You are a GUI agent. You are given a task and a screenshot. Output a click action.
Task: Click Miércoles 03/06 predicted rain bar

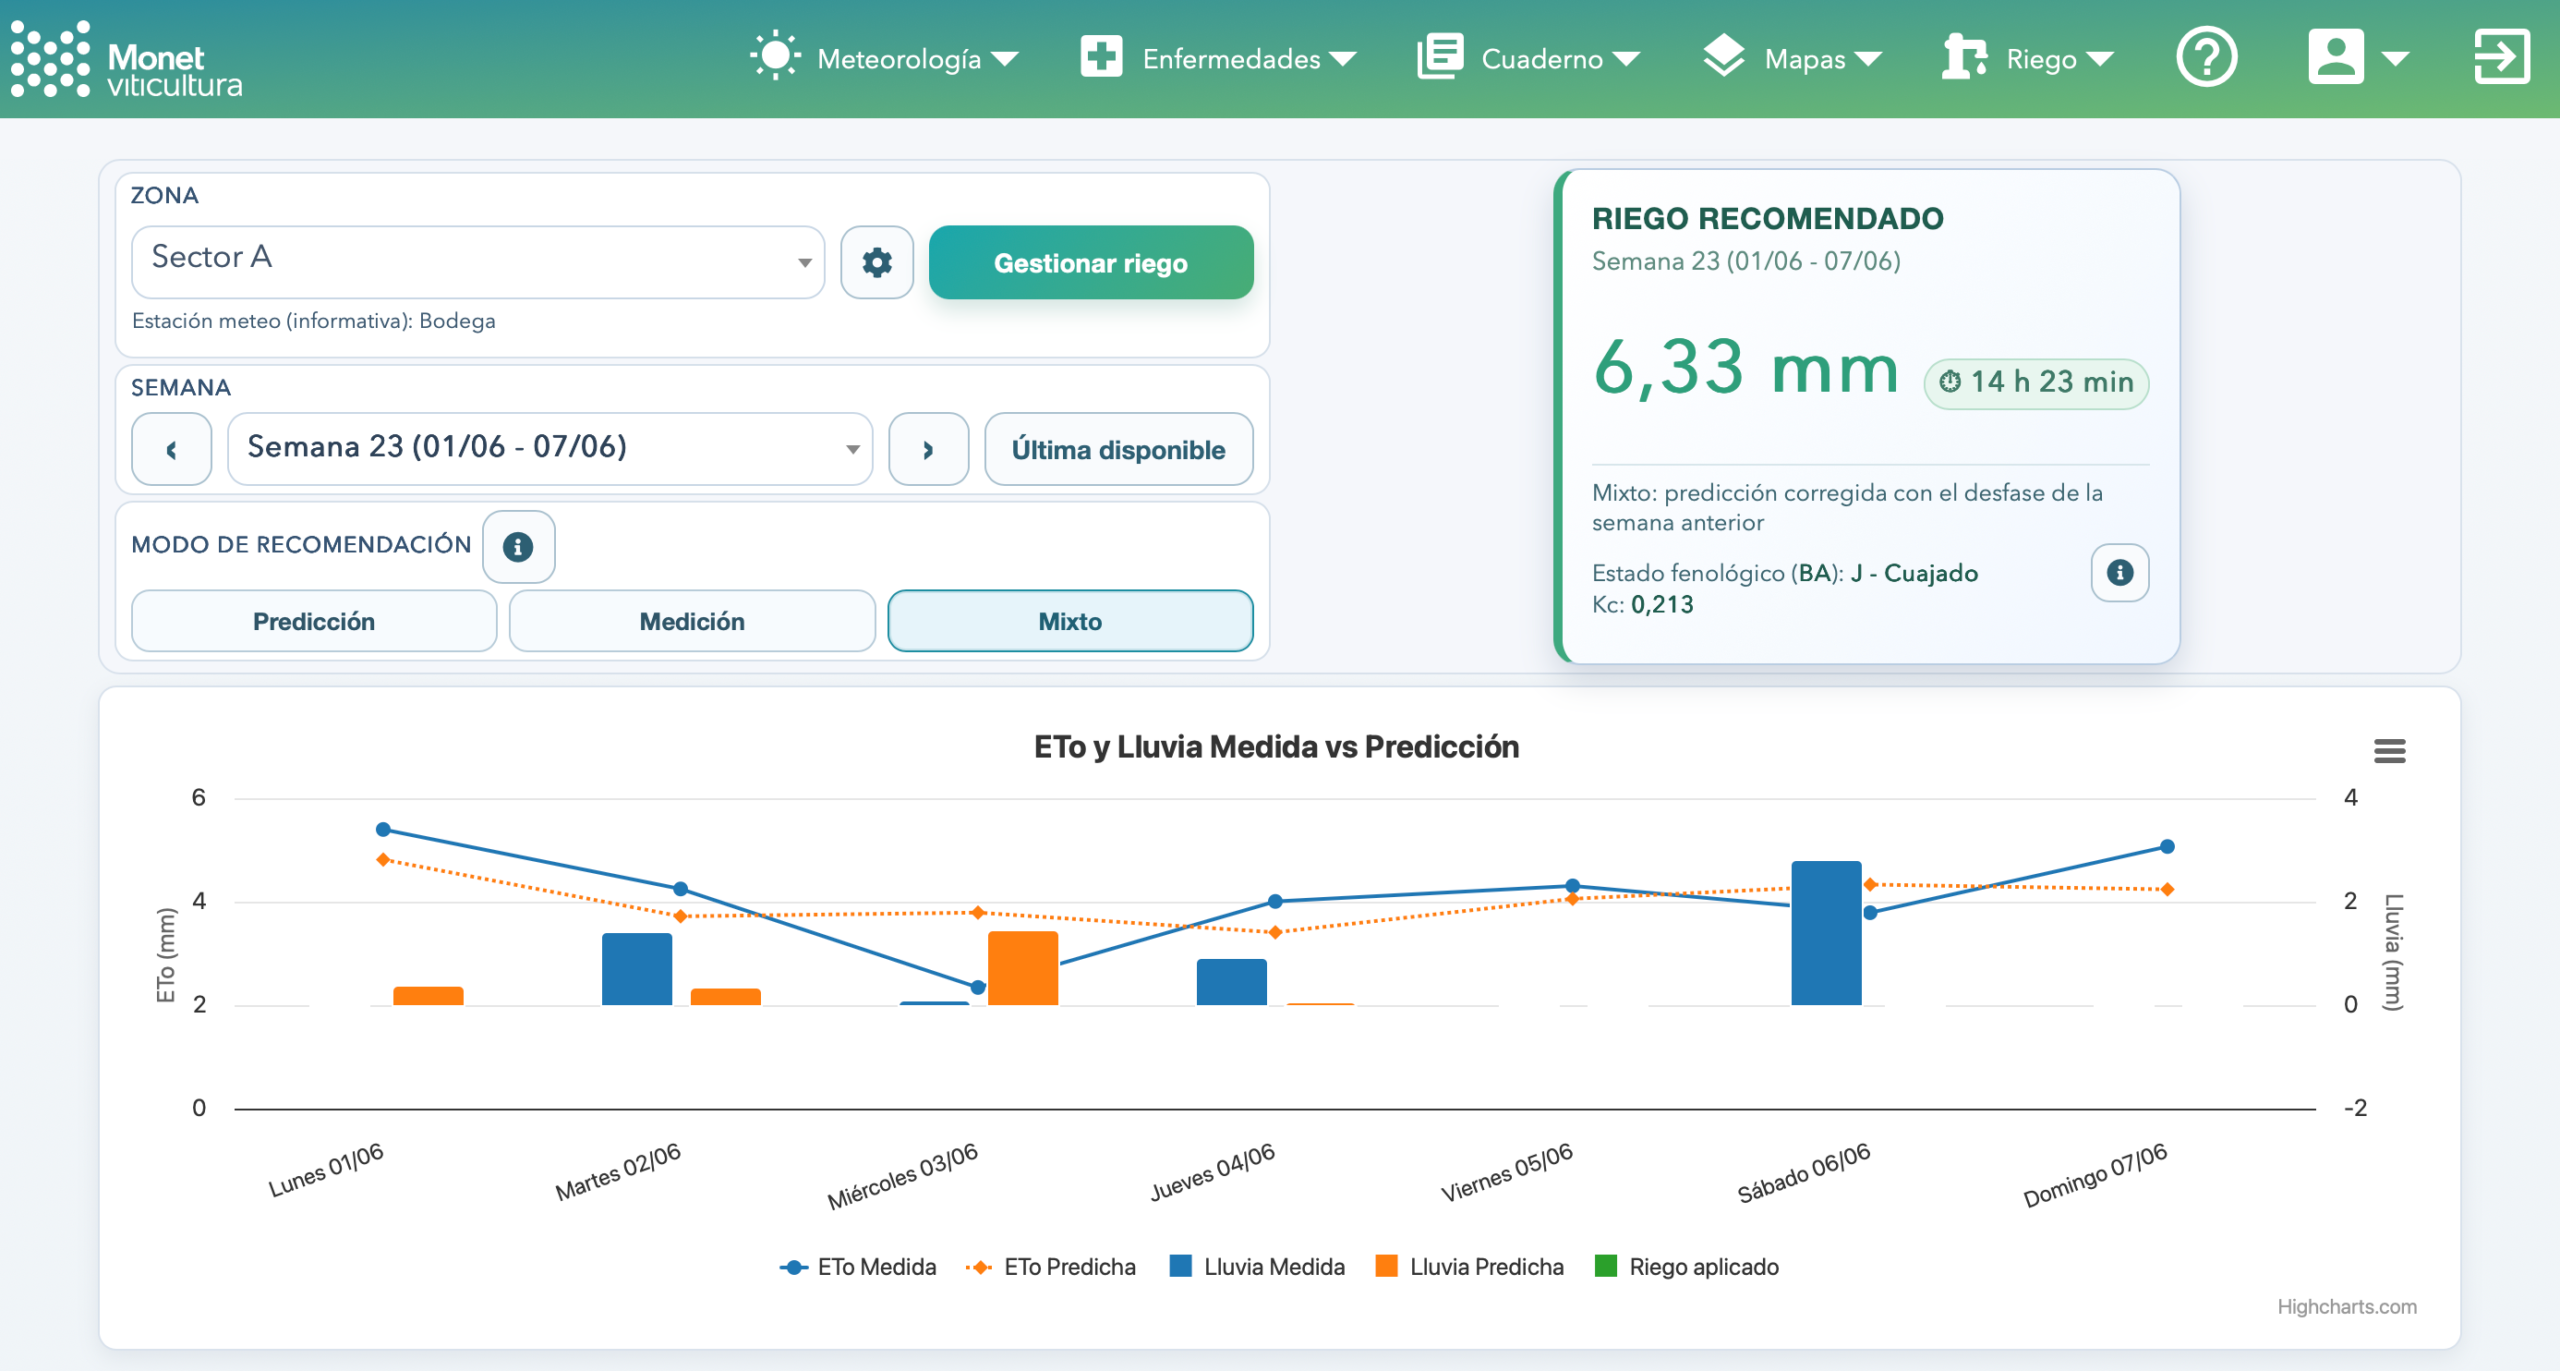pos(1023,968)
